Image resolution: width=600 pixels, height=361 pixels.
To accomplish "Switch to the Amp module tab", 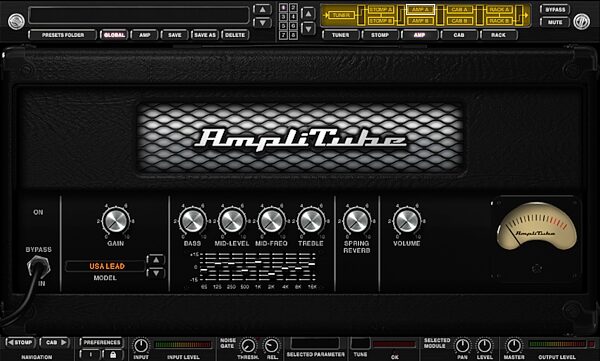I will 419,35.
